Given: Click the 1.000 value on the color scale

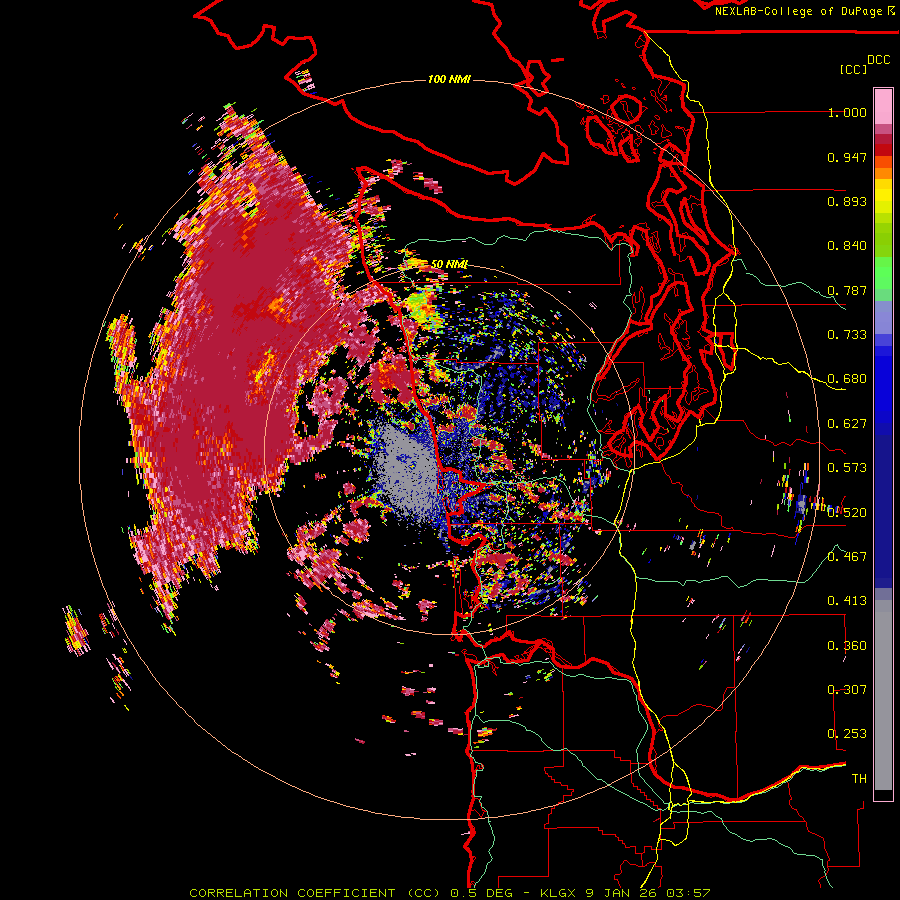Looking at the screenshot, I should pos(847,112).
